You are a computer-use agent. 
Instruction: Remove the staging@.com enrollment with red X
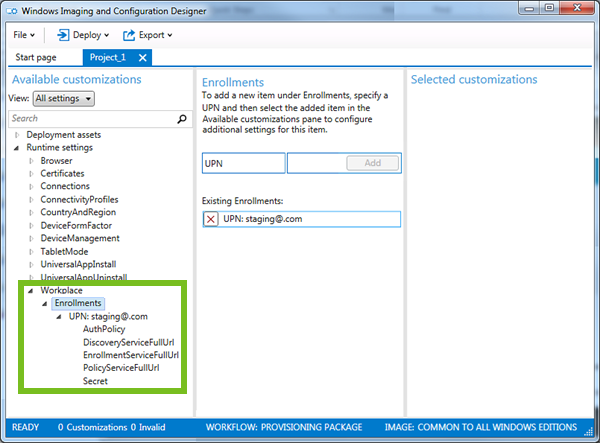[x=210, y=219]
